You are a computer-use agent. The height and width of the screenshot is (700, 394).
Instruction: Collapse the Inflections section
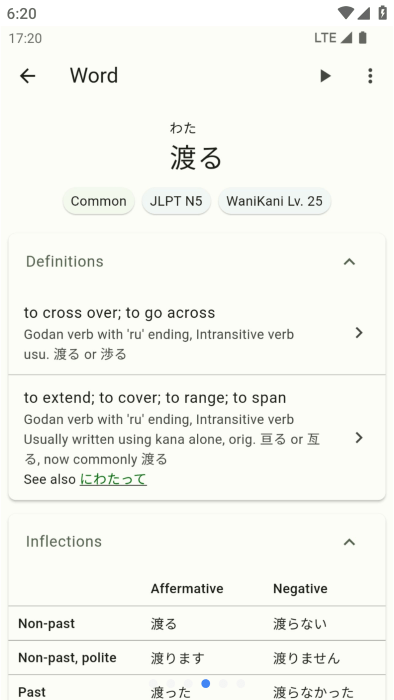tap(349, 542)
